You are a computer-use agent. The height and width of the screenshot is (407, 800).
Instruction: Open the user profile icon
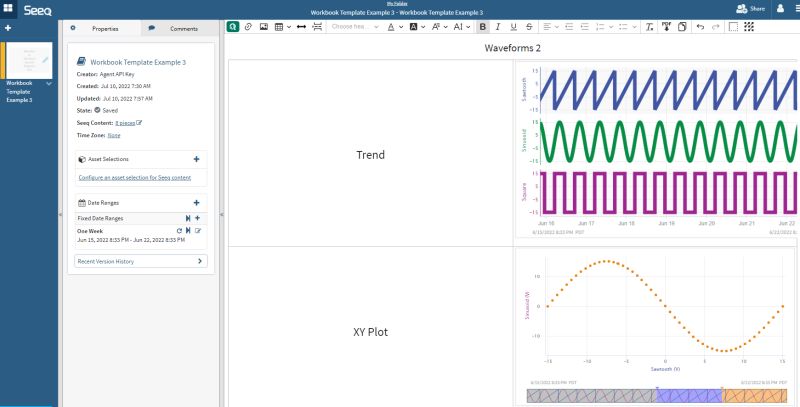(x=780, y=9)
